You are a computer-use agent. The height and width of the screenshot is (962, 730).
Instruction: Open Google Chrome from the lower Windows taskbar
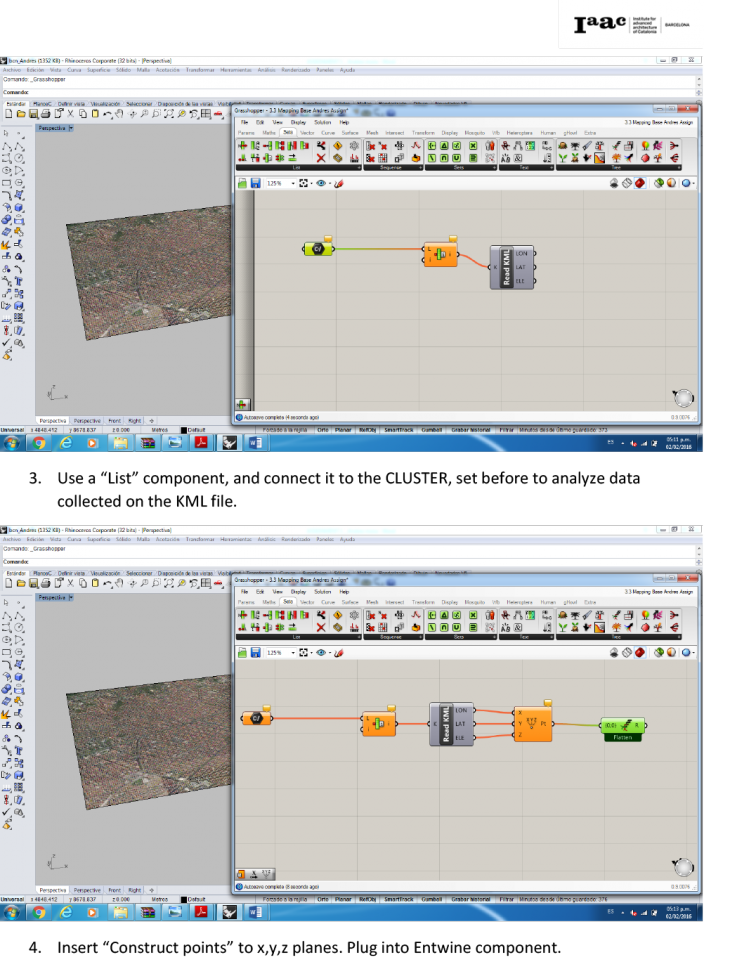[x=39, y=912]
